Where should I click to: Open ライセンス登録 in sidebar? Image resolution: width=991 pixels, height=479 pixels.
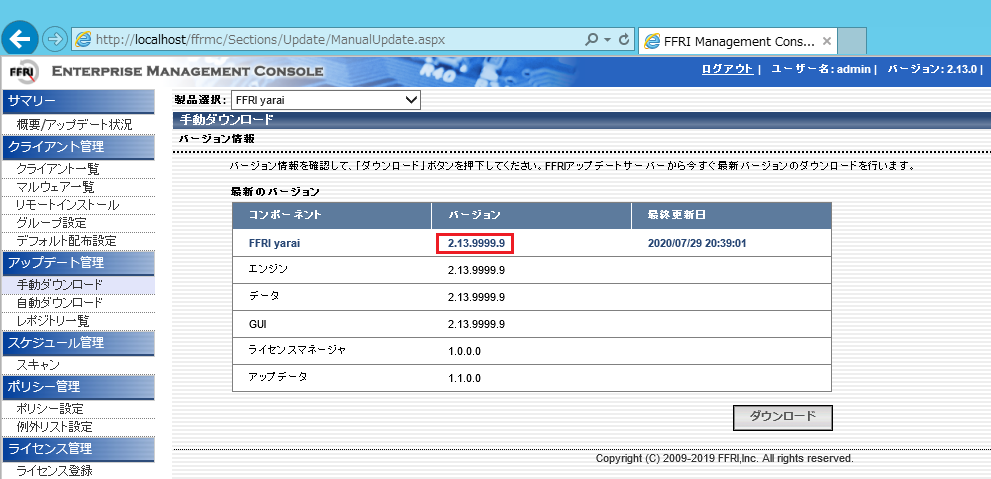point(54,471)
